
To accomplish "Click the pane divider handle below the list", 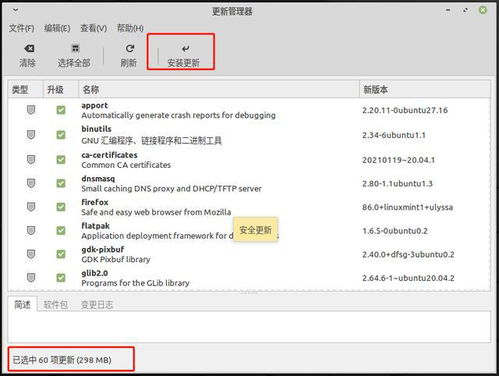I will [249, 292].
